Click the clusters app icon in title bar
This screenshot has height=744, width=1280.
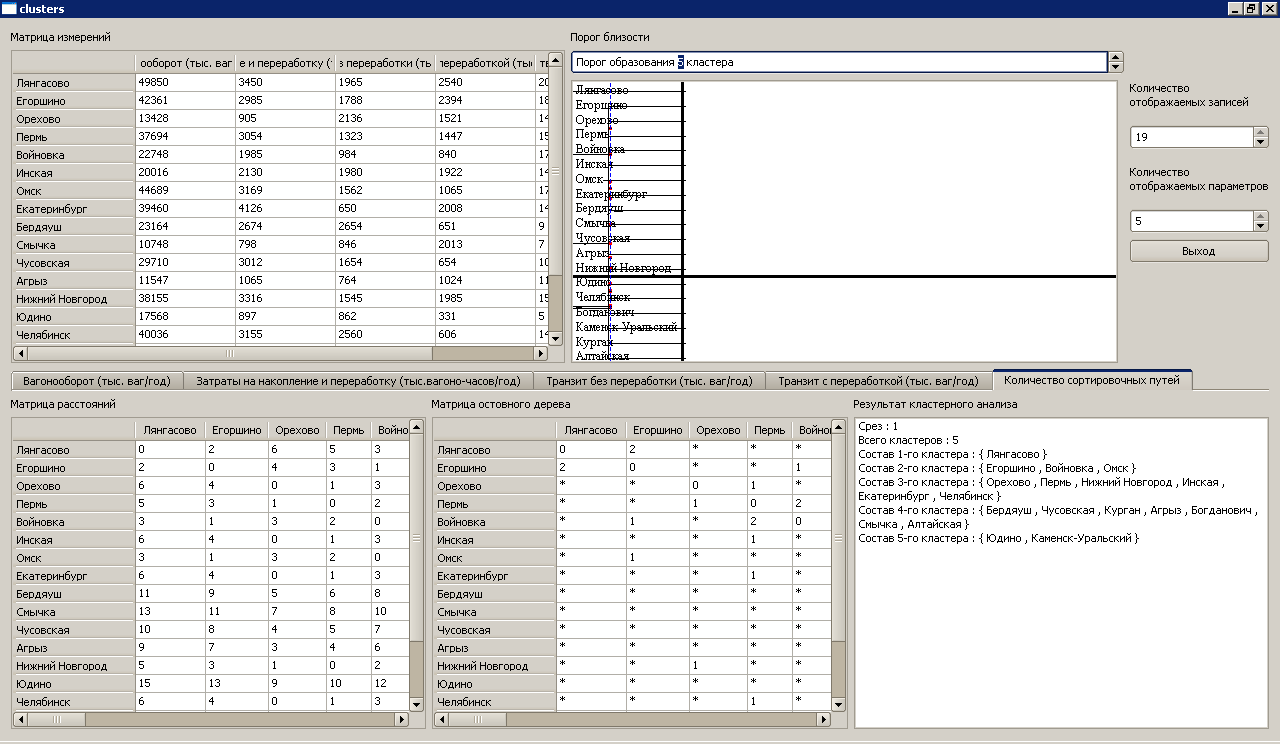pyautogui.click(x=9, y=9)
